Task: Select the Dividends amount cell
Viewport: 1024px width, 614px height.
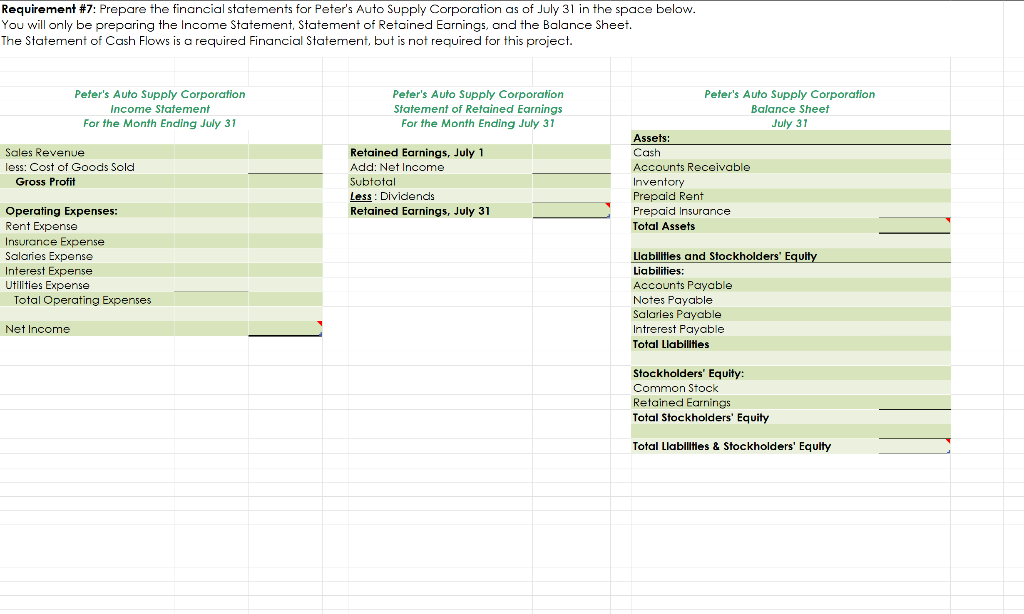Action: click(571, 196)
